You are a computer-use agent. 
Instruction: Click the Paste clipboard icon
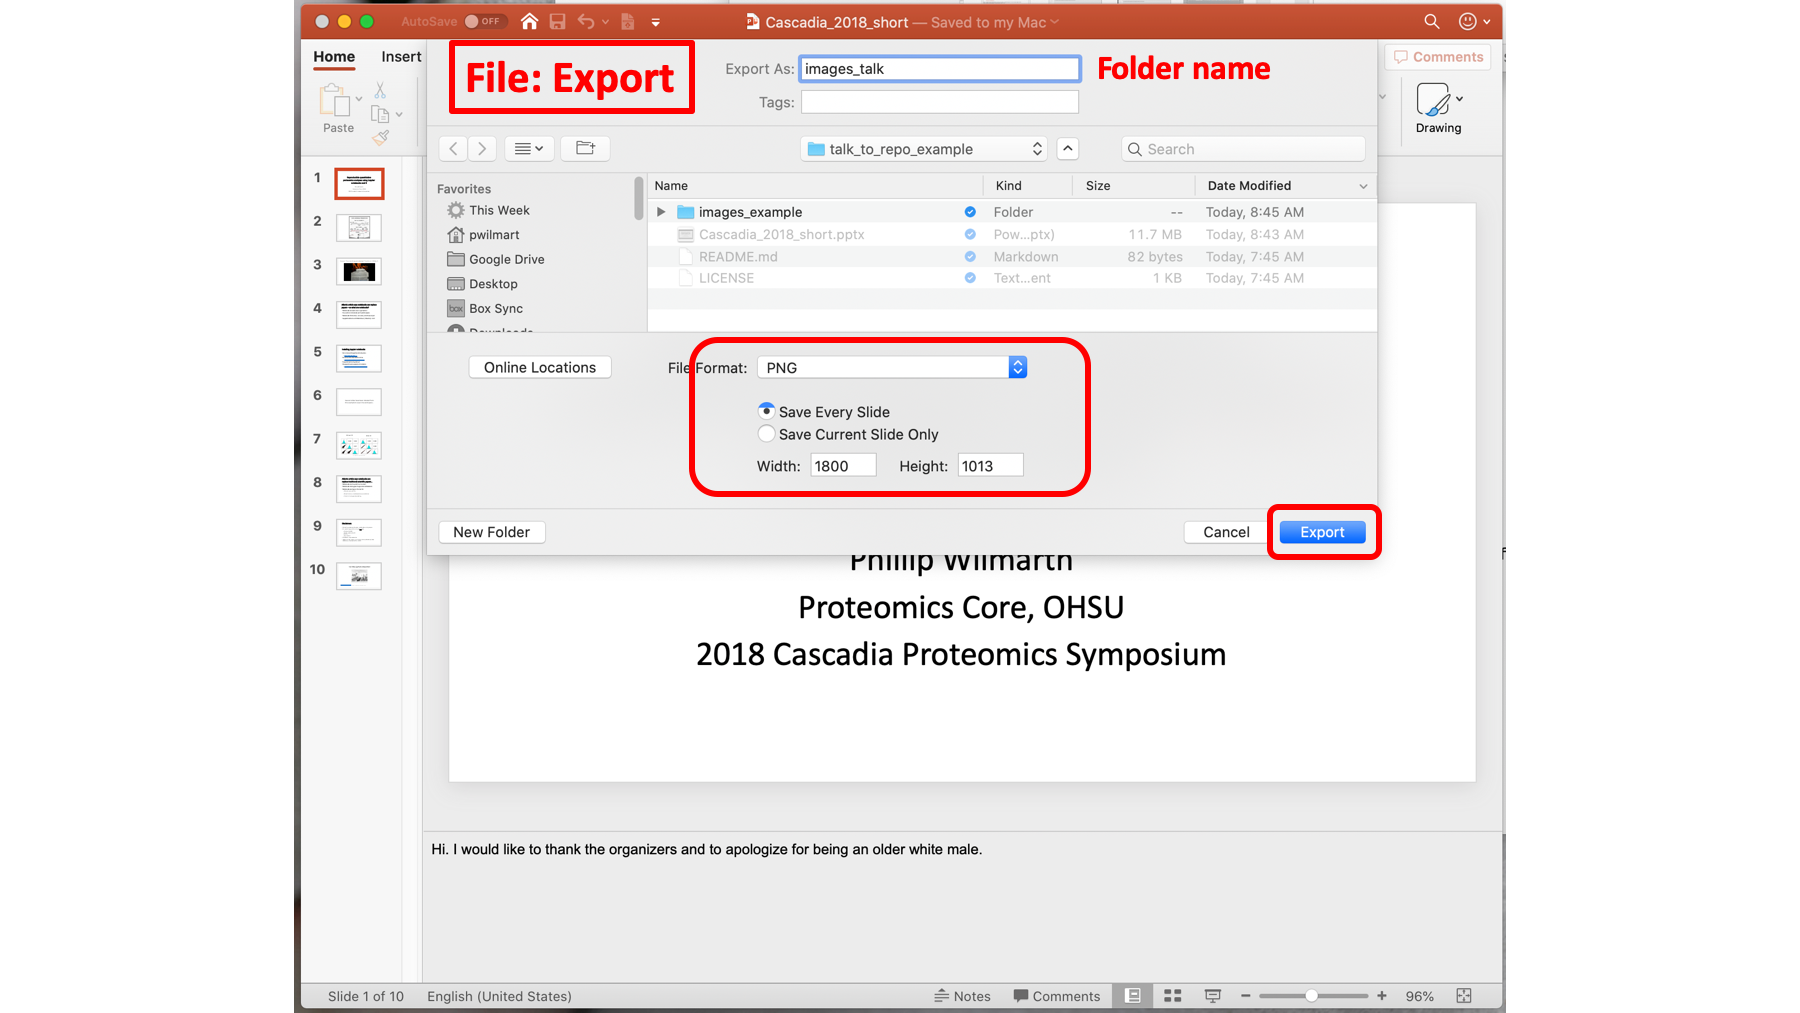(x=334, y=100)
